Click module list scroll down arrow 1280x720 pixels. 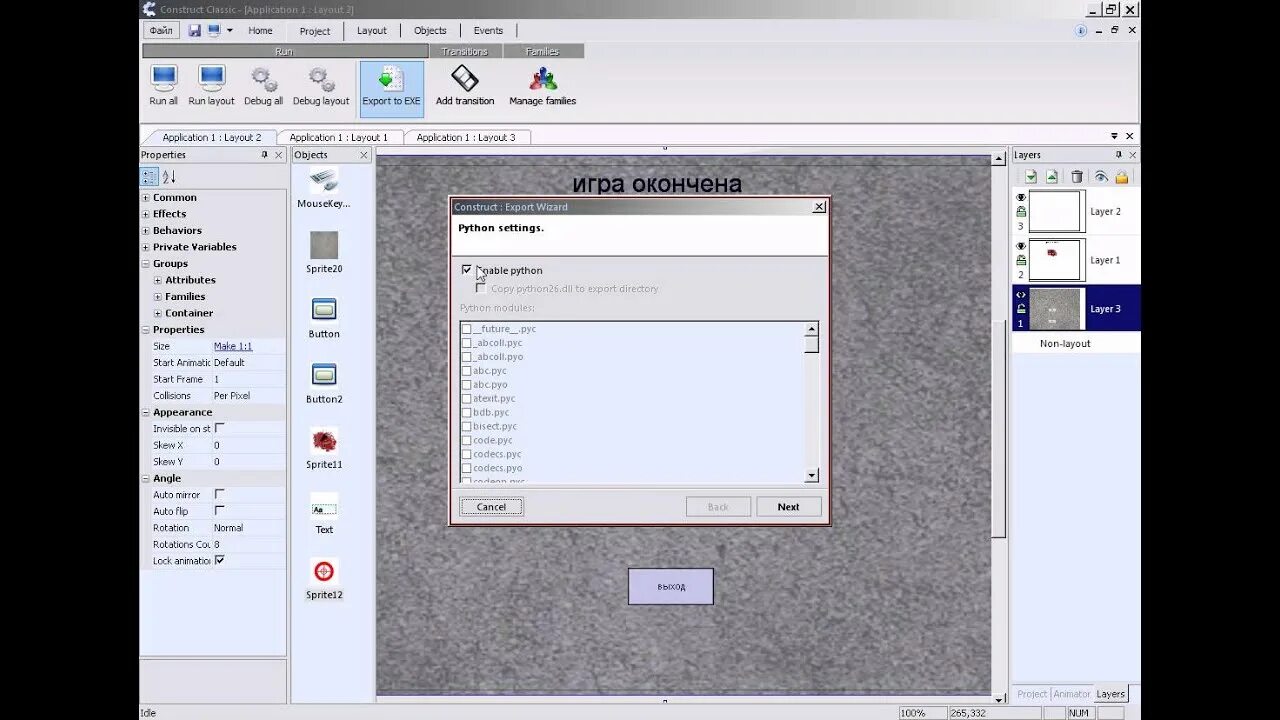(812, 476)
